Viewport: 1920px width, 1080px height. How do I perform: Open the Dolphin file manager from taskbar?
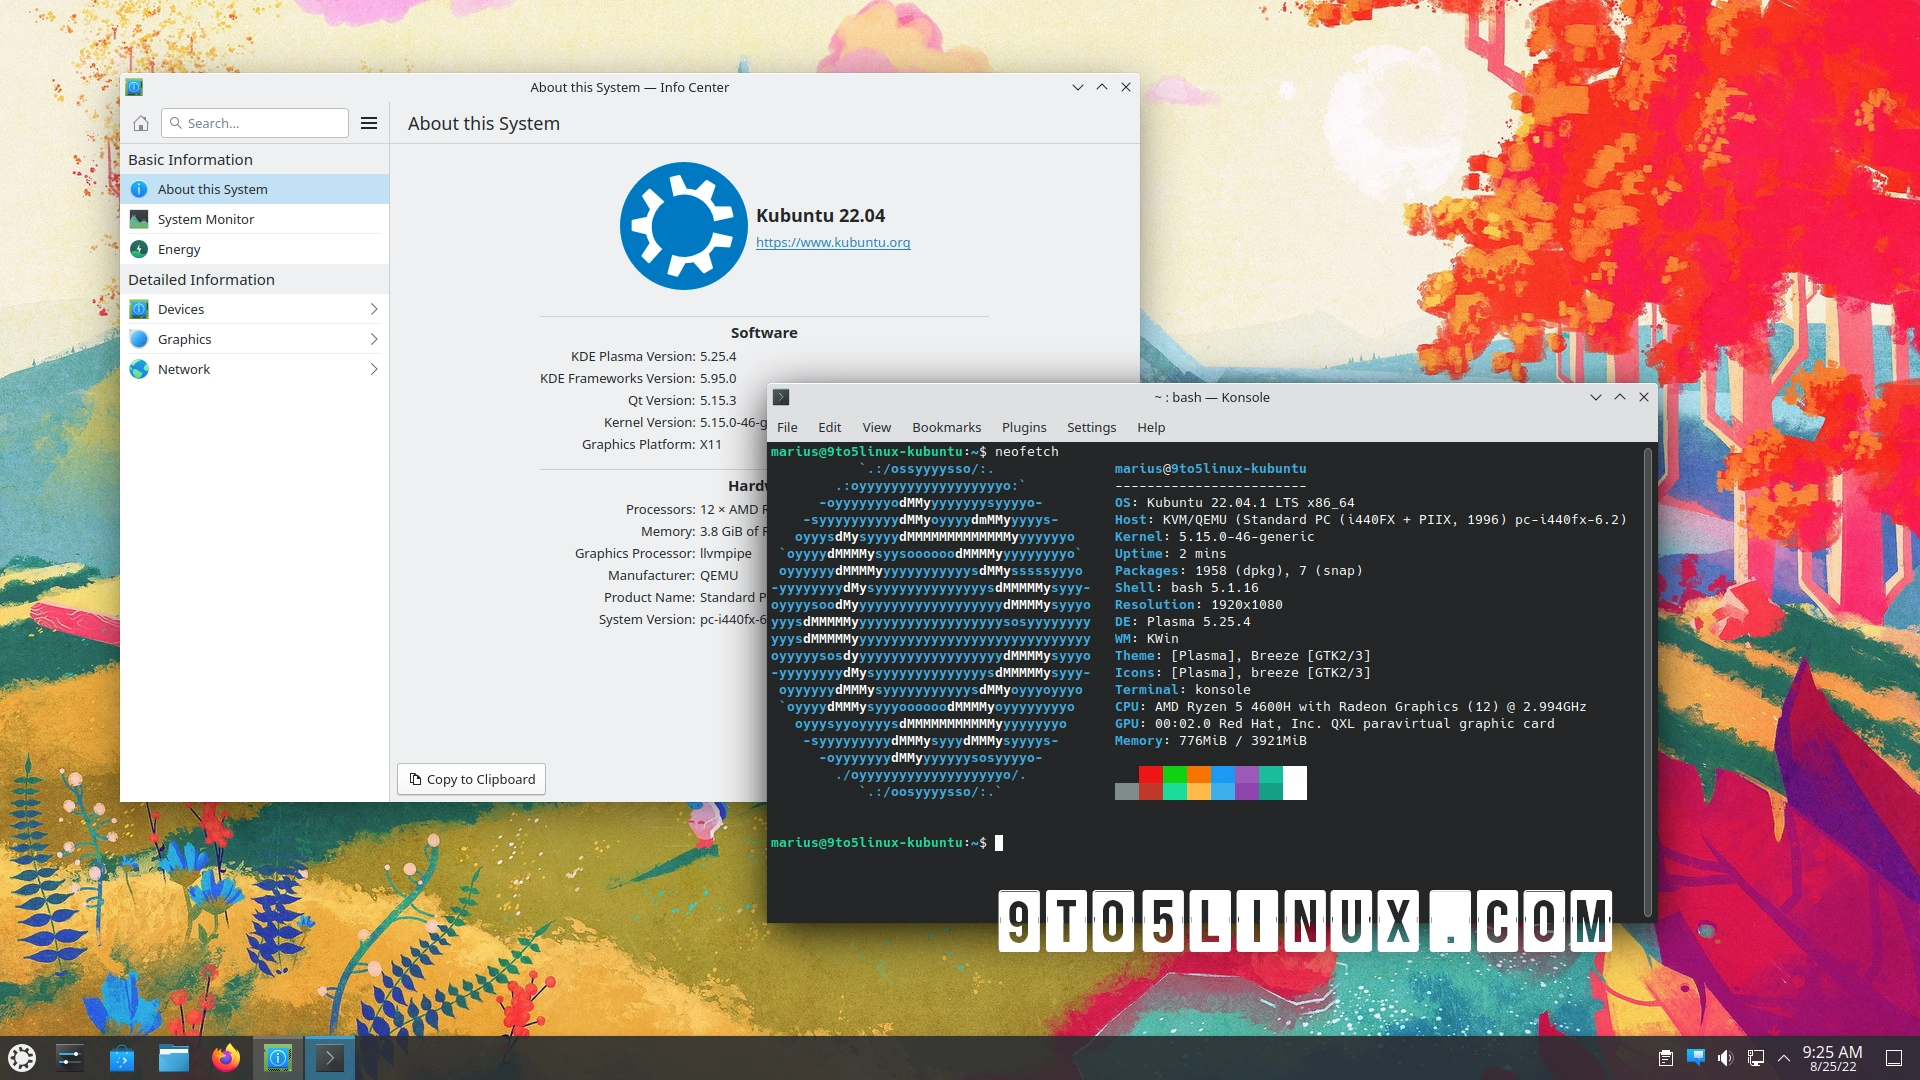point(174,1057)
